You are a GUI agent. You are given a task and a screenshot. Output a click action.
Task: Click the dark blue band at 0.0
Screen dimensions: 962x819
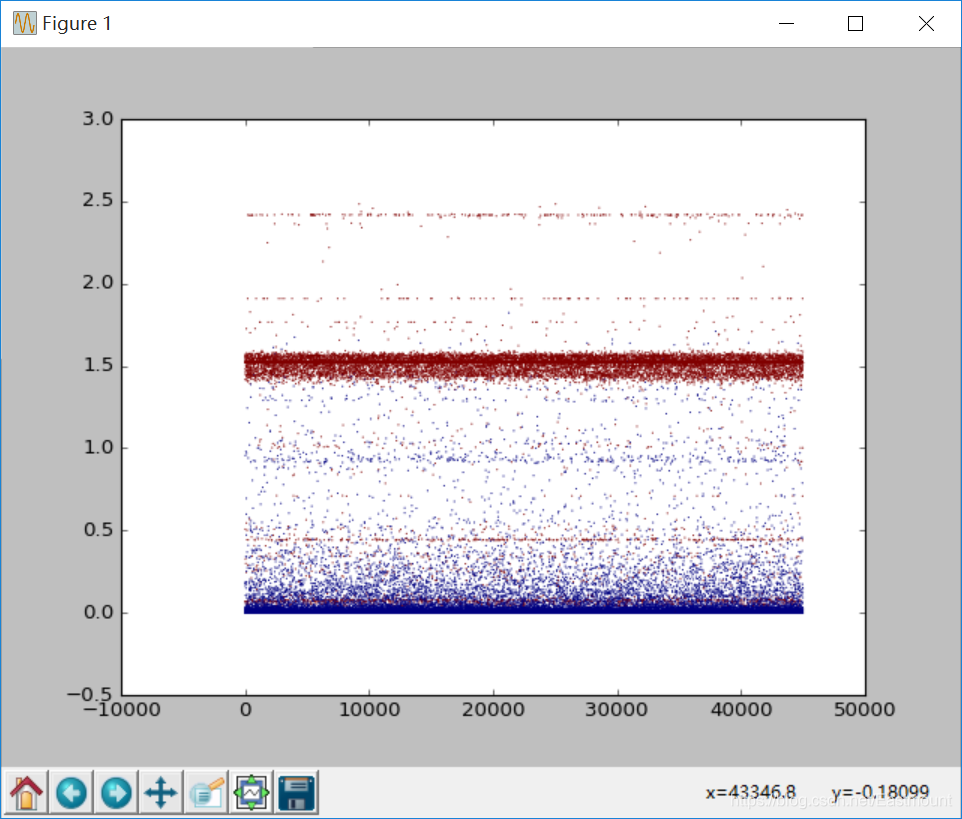click(x=524, y=608)
